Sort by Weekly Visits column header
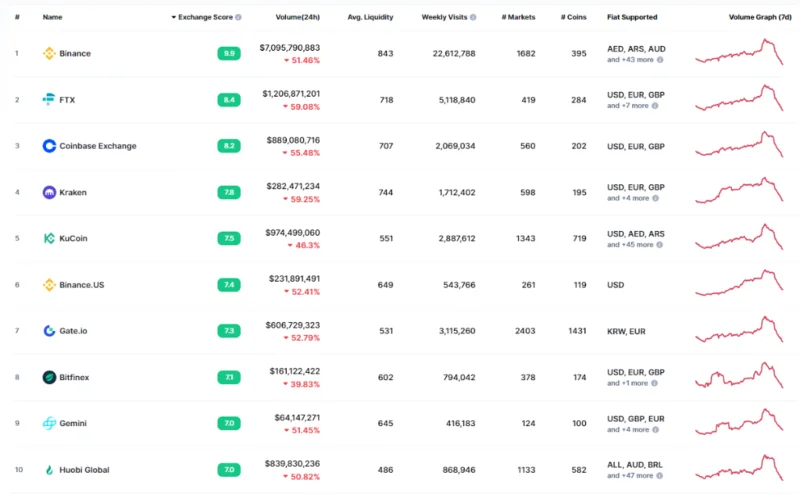Screen dimensions: 800x494 point(444,17)
